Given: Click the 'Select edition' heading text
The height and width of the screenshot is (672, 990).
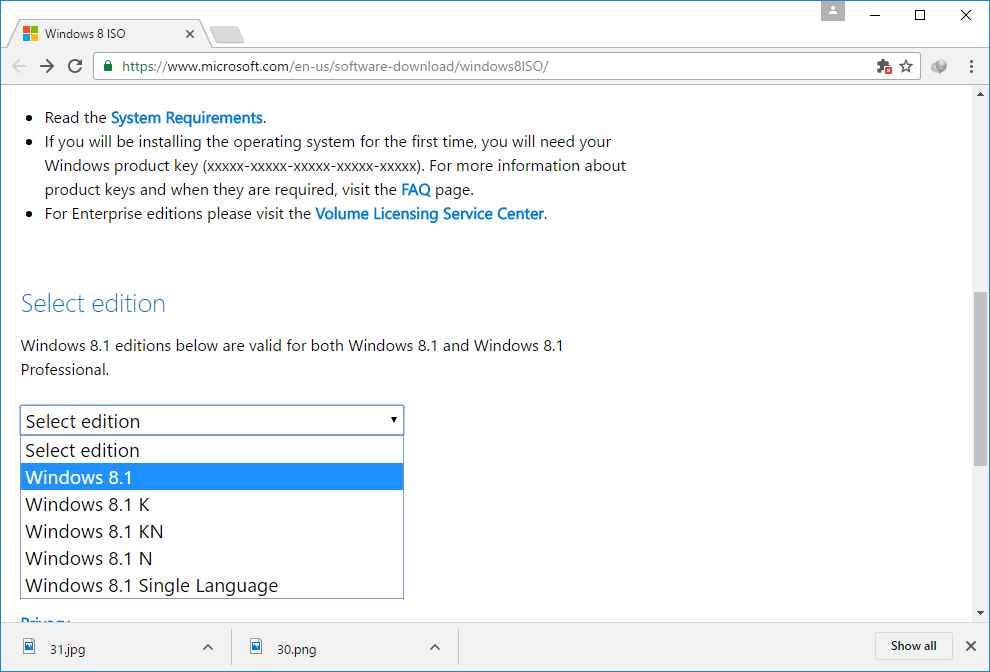Looking at the screenshot, I should 93,304.
